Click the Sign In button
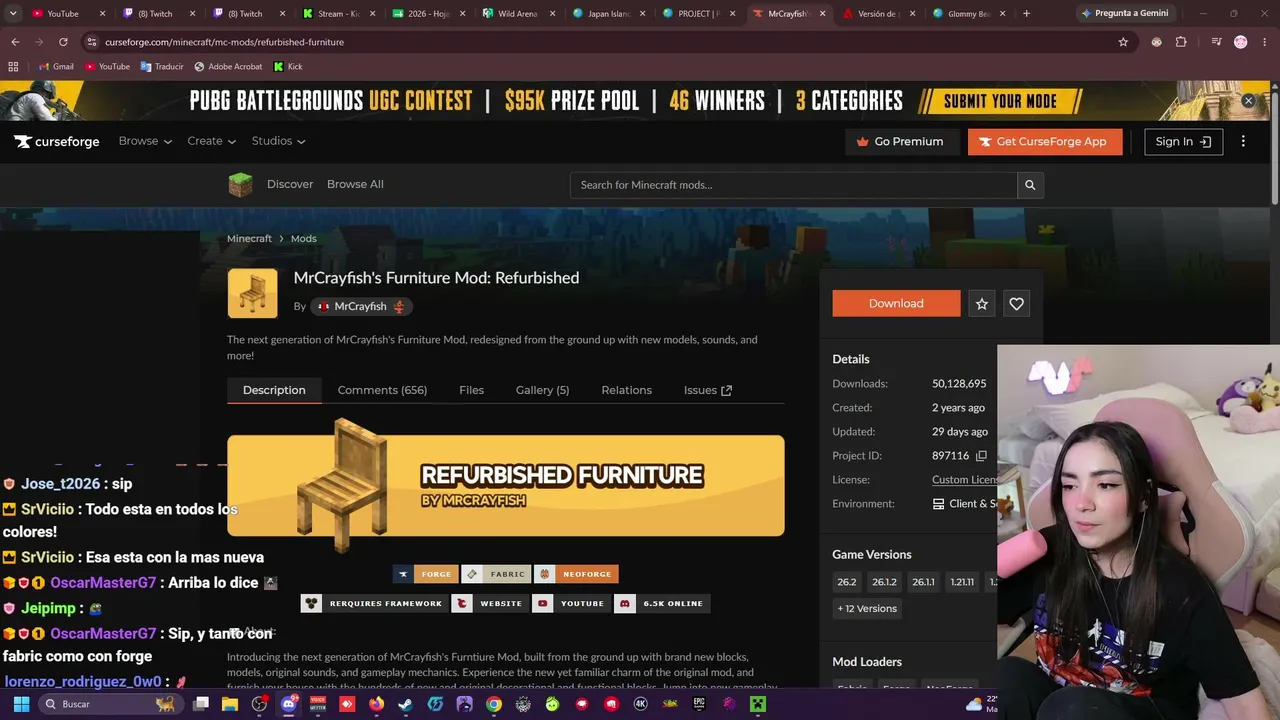Image resolution: width=1280 pixels, height=720 pixels. tap(1183, 142)
